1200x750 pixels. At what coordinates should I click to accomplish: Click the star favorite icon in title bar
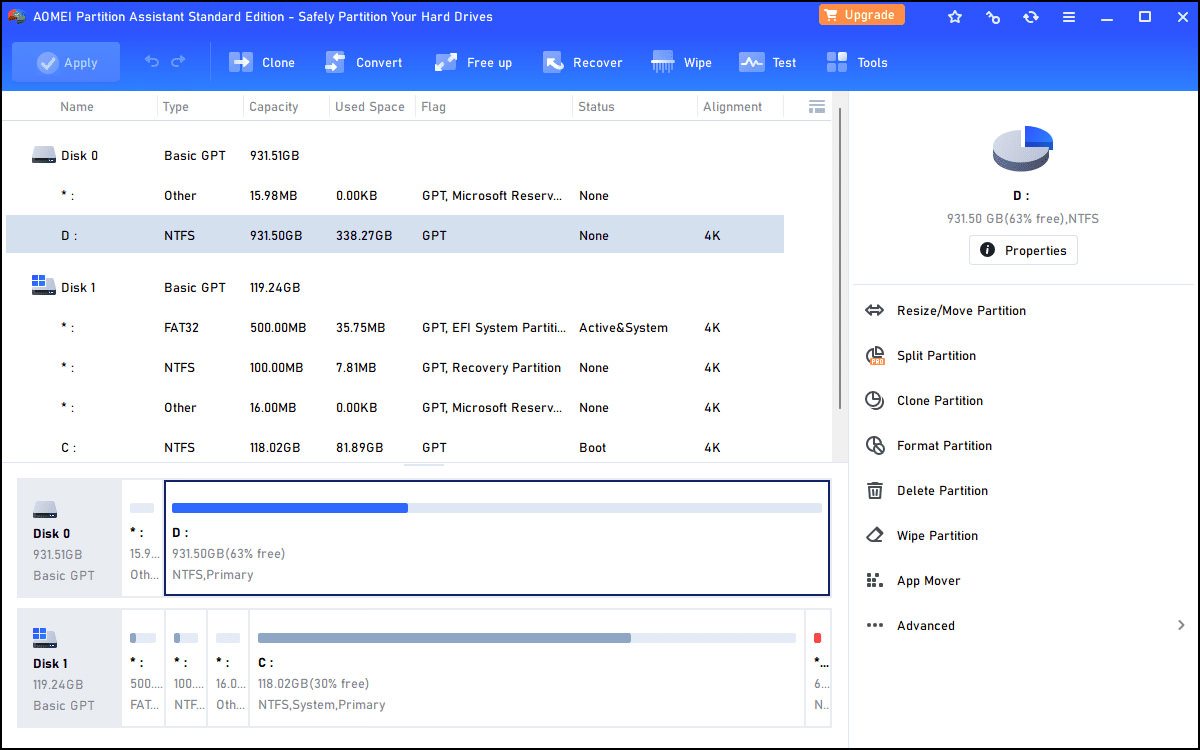(x=955, y=17)
